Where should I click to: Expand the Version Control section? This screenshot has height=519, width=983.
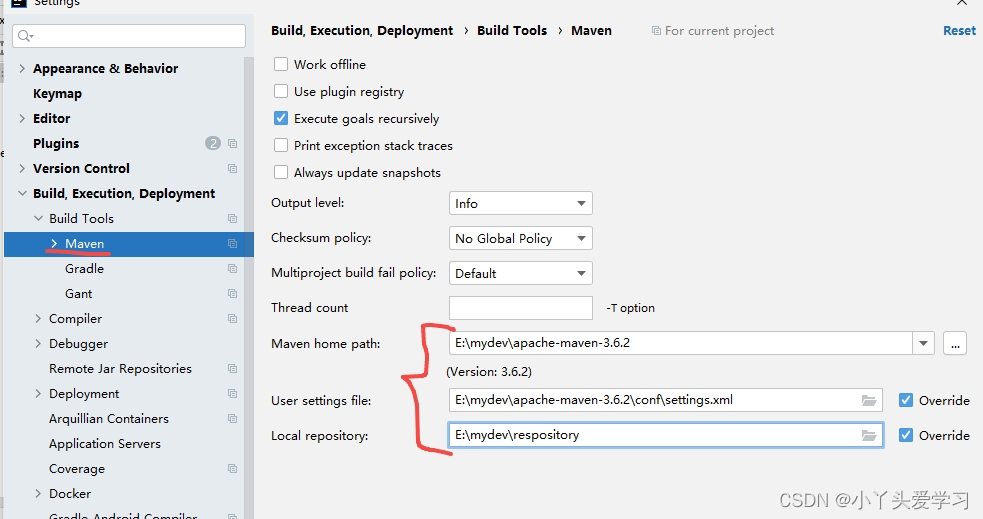(22, 169)
